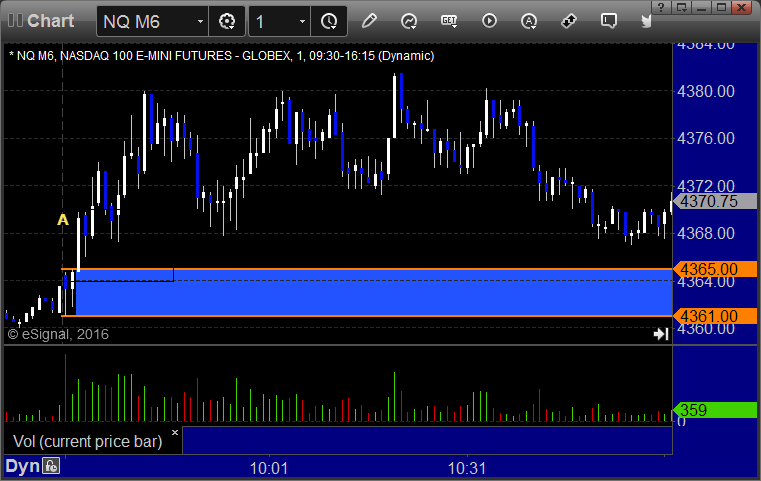Select the blue shaded price zone
This screenshot has height=481, width=761.
[374, 293]
